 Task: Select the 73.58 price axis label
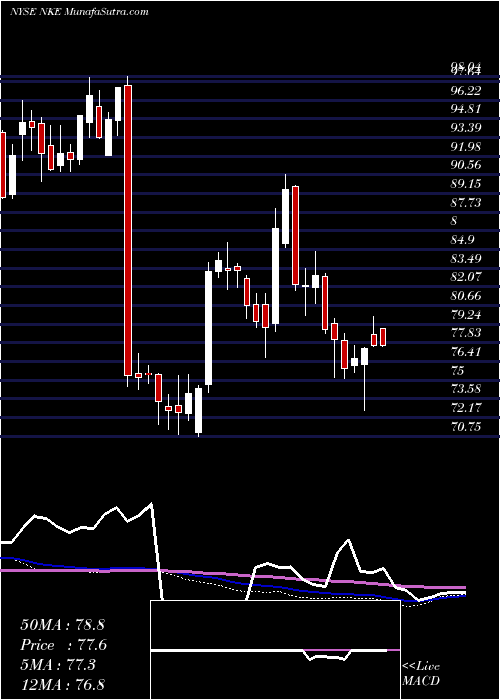[467, 389]
